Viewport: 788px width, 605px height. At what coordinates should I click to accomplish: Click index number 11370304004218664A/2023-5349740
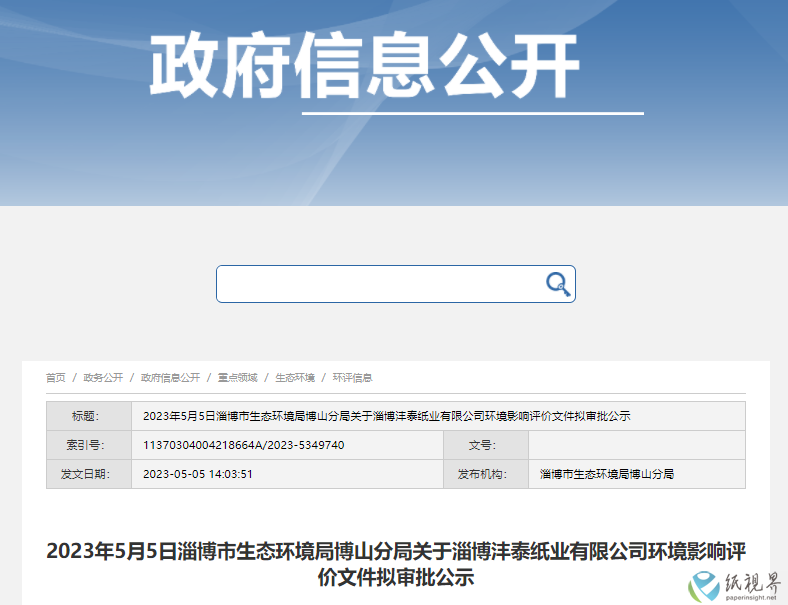click(244, 445)
